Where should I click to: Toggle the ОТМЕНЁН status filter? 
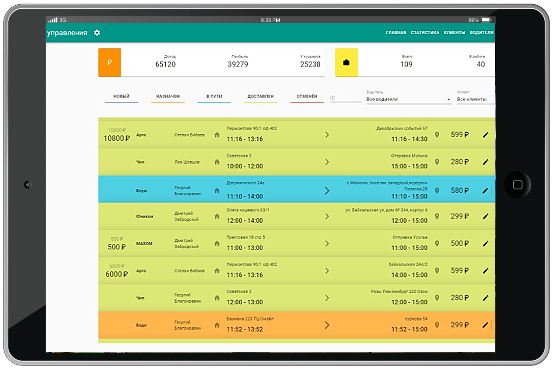[x=307, y=96]
